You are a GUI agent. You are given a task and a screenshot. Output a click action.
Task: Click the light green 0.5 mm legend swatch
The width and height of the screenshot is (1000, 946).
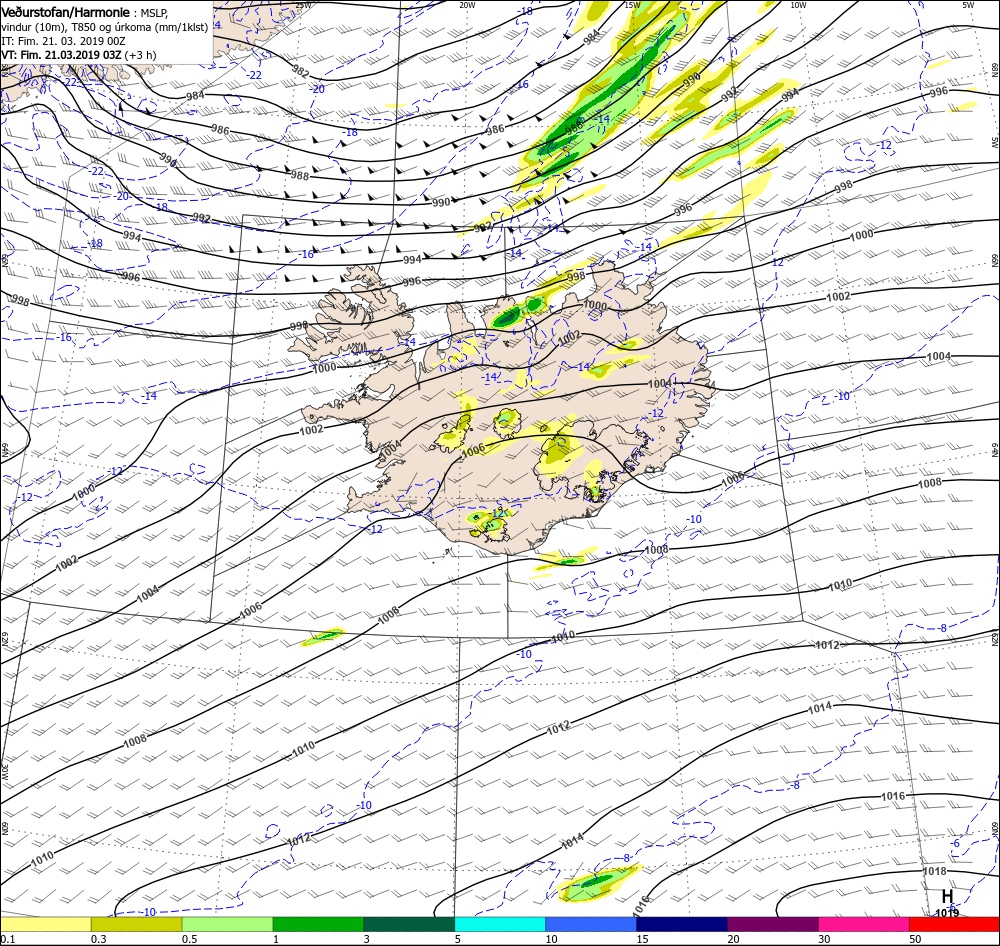[227, 925]
